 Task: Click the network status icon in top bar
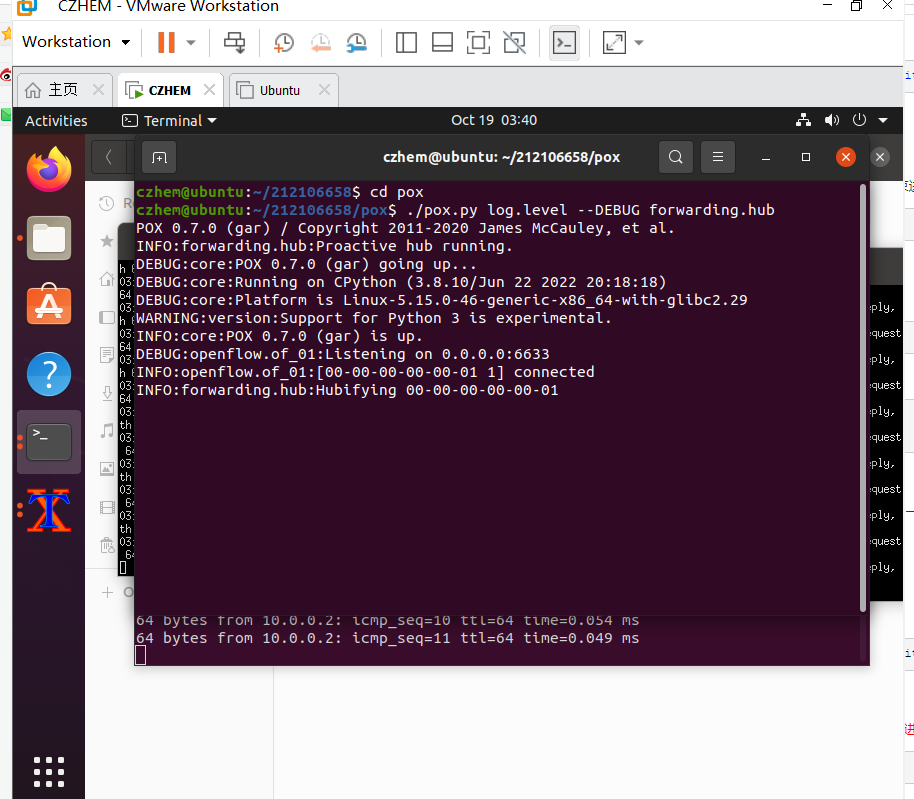803,120
